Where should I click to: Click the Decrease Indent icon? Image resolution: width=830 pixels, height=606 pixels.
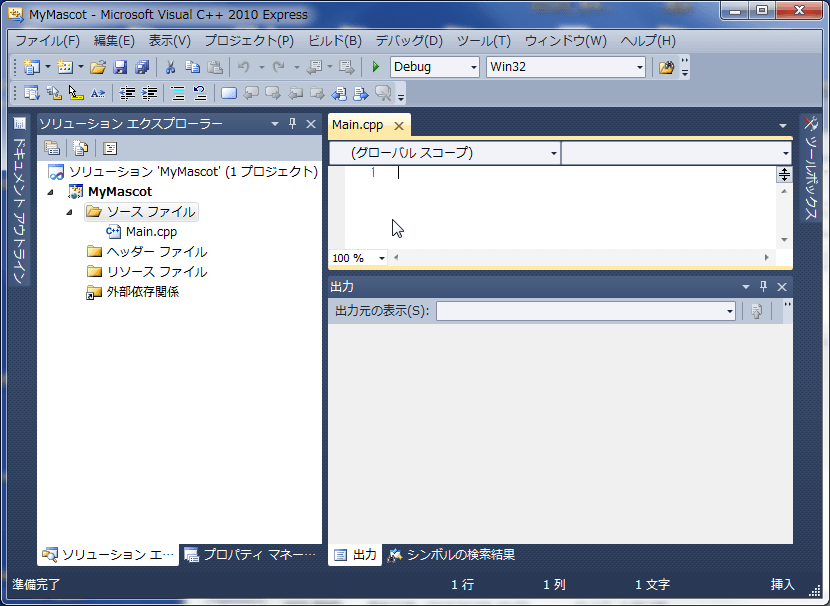pos(127,94)
